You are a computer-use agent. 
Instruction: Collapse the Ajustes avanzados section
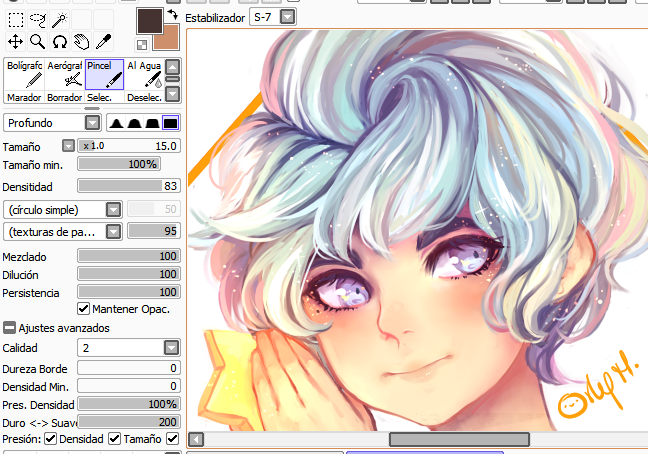pos(9,328)
